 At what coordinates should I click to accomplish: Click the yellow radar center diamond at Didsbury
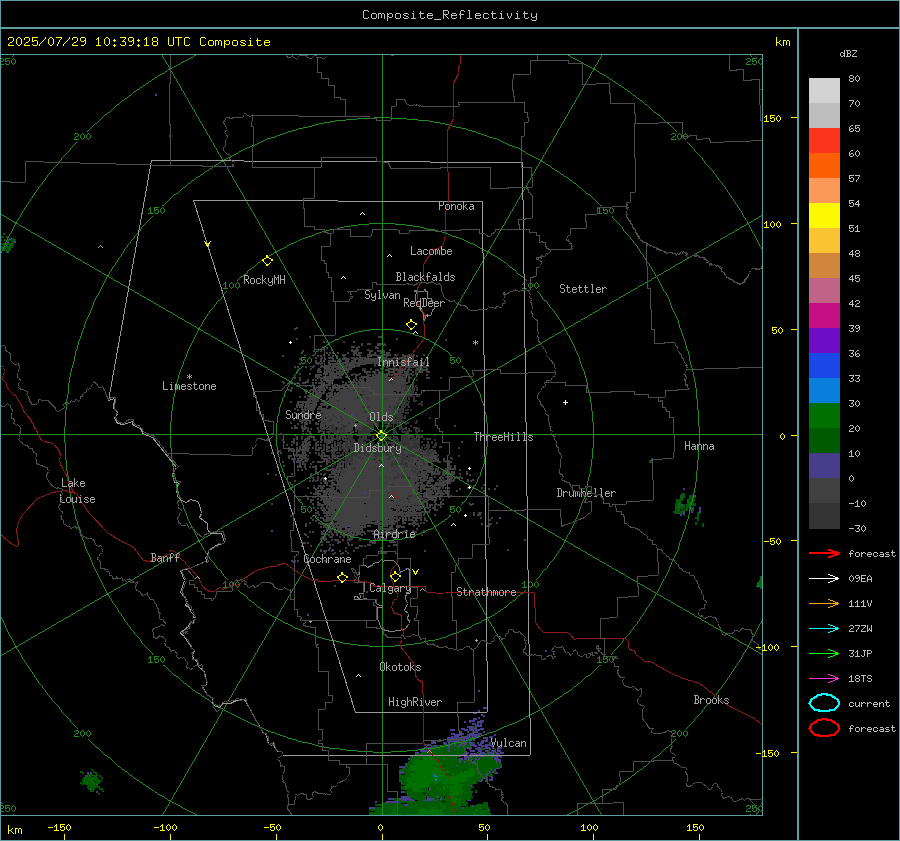click(381, 436)
